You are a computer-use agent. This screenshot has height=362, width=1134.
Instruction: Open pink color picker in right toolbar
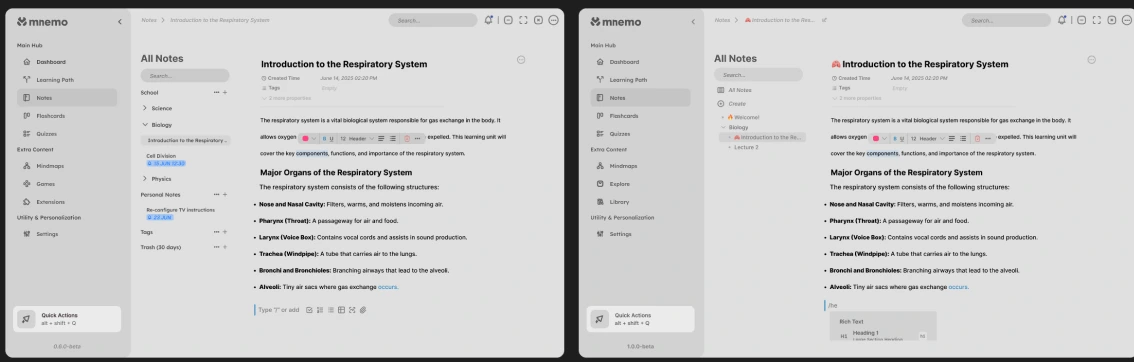(876, 138)
